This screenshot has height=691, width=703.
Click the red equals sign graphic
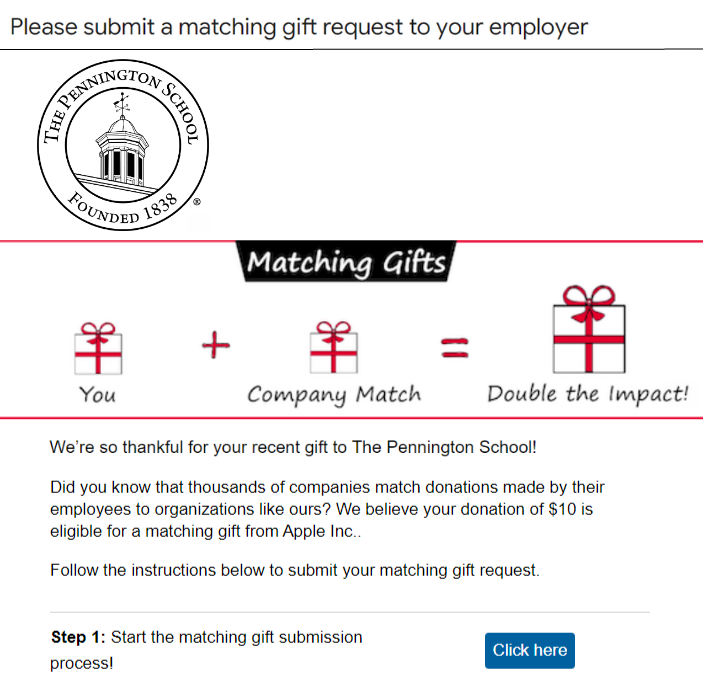point(455,348)
